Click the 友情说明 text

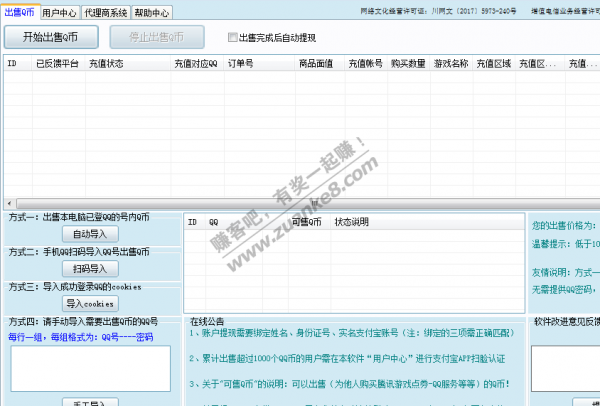(566, 272)
